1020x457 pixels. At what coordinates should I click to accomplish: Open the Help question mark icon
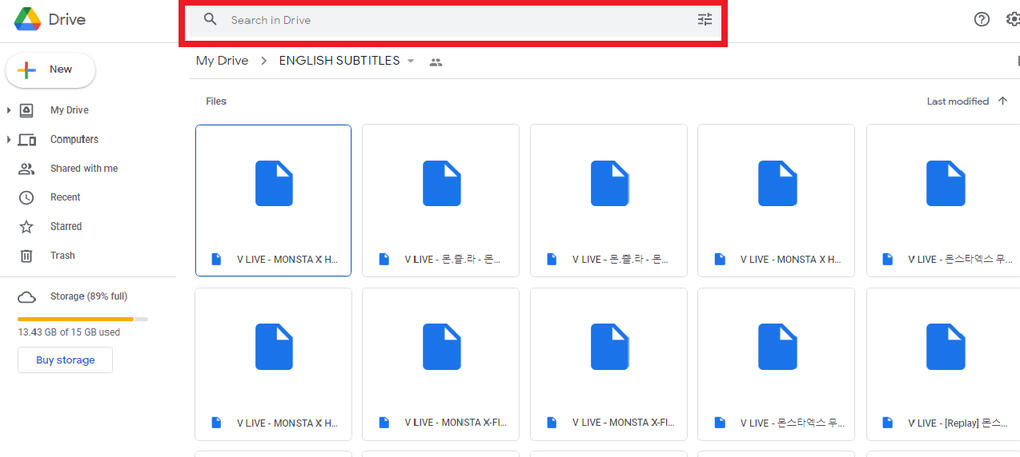[981, 20]
